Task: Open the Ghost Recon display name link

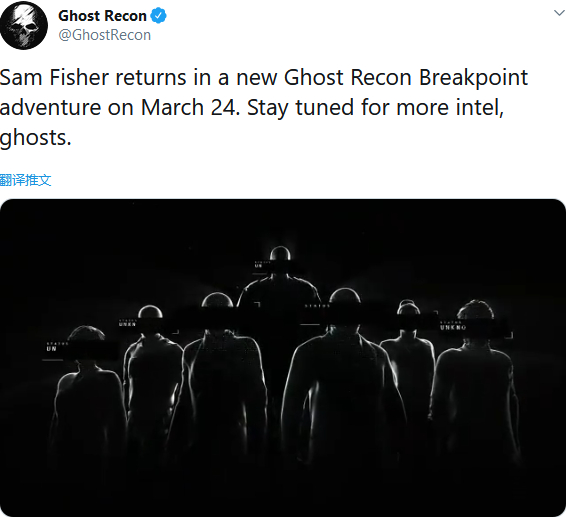Action: (x=102, y=16)
